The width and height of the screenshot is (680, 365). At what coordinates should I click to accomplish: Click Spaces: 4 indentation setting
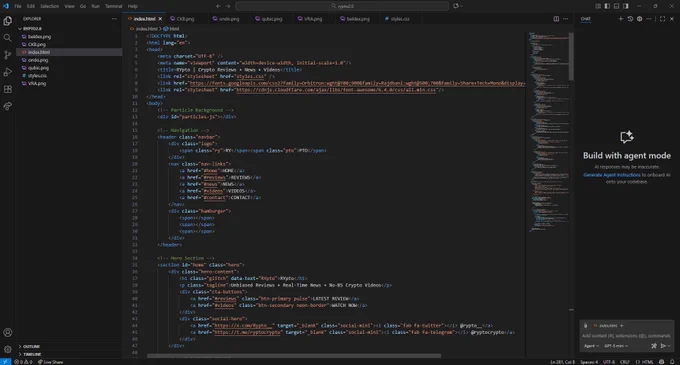point(589,362)
